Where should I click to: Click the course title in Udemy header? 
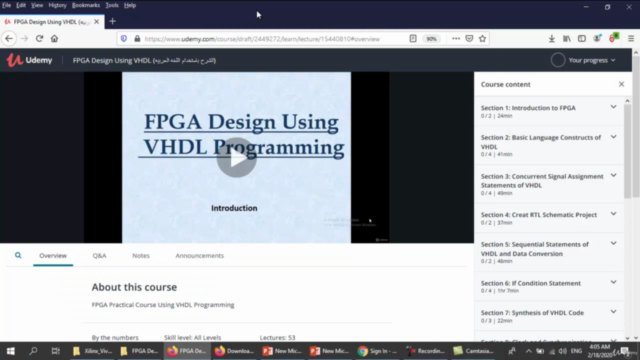click(144, 60)
